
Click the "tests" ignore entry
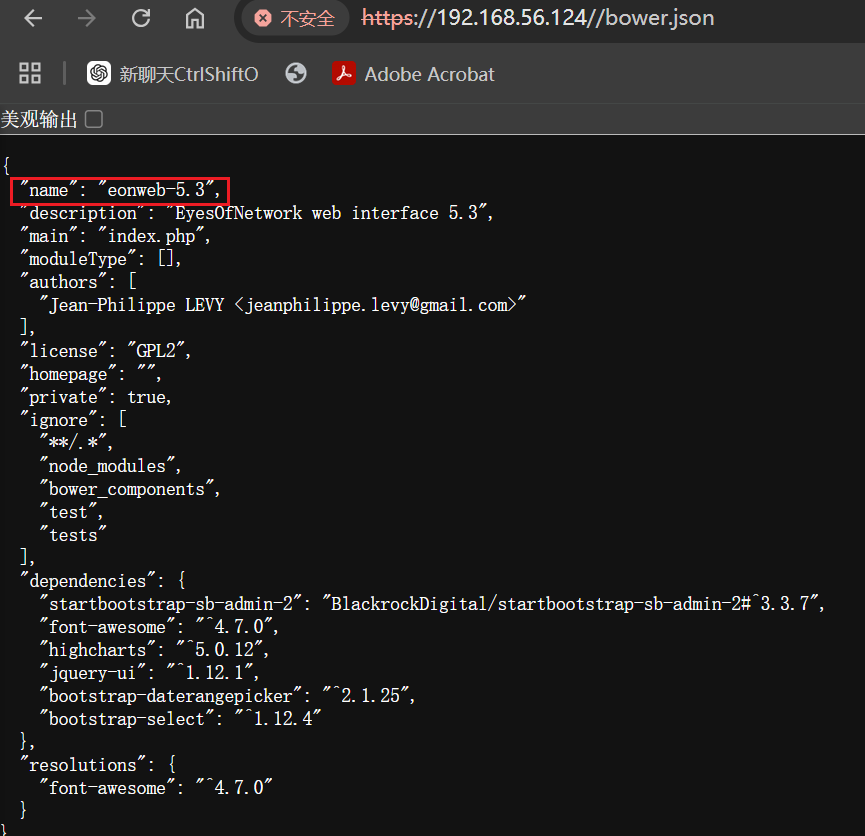tap(73, 535)
